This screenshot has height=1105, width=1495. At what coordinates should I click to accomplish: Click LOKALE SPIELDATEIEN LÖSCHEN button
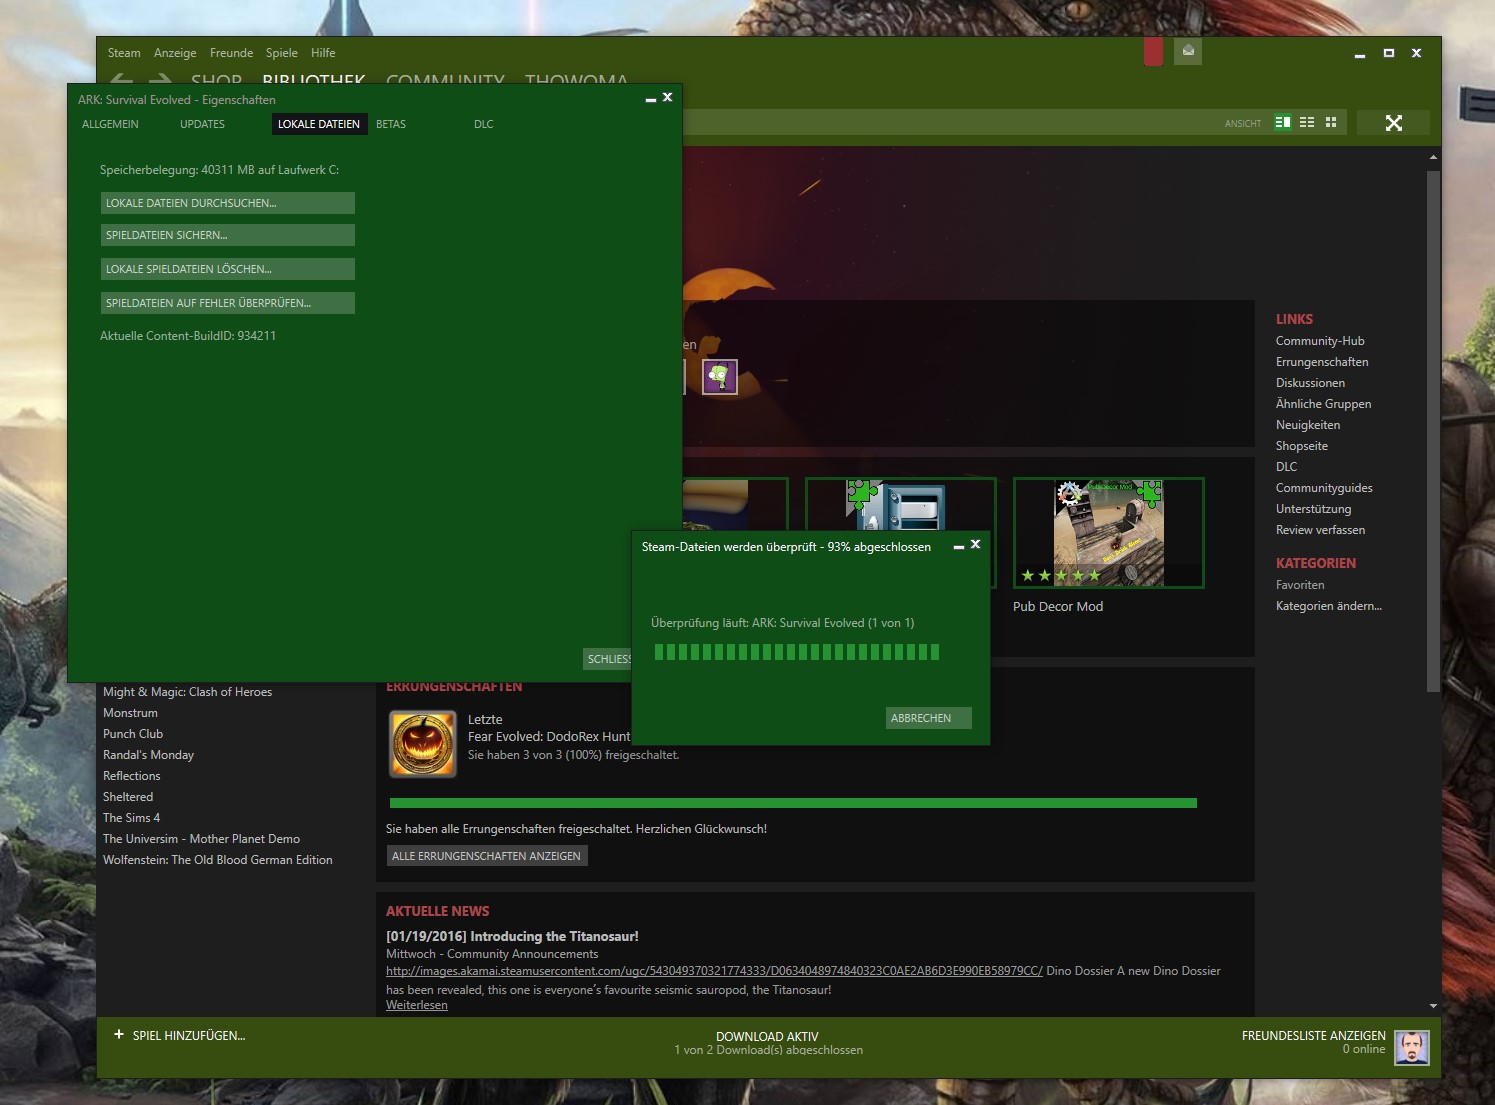tap(228, 269)
